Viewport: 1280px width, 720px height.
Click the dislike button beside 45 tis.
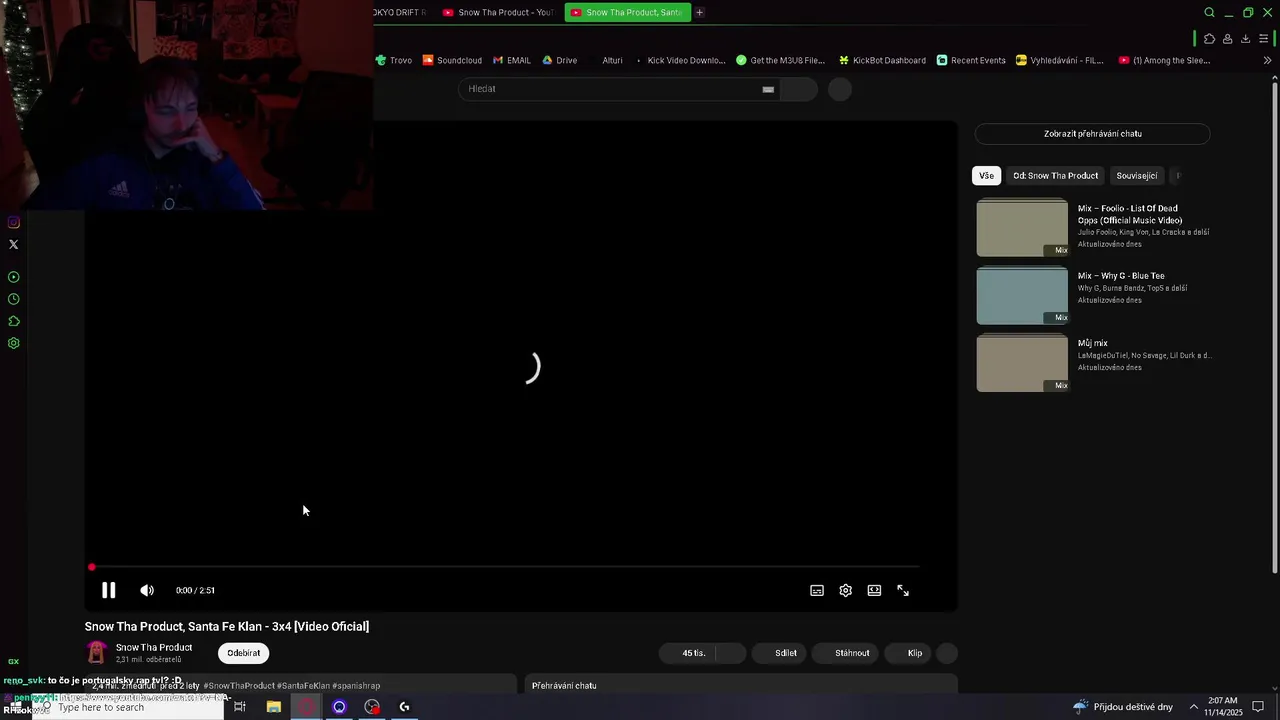pyautogui.click(x=731, y=653)
